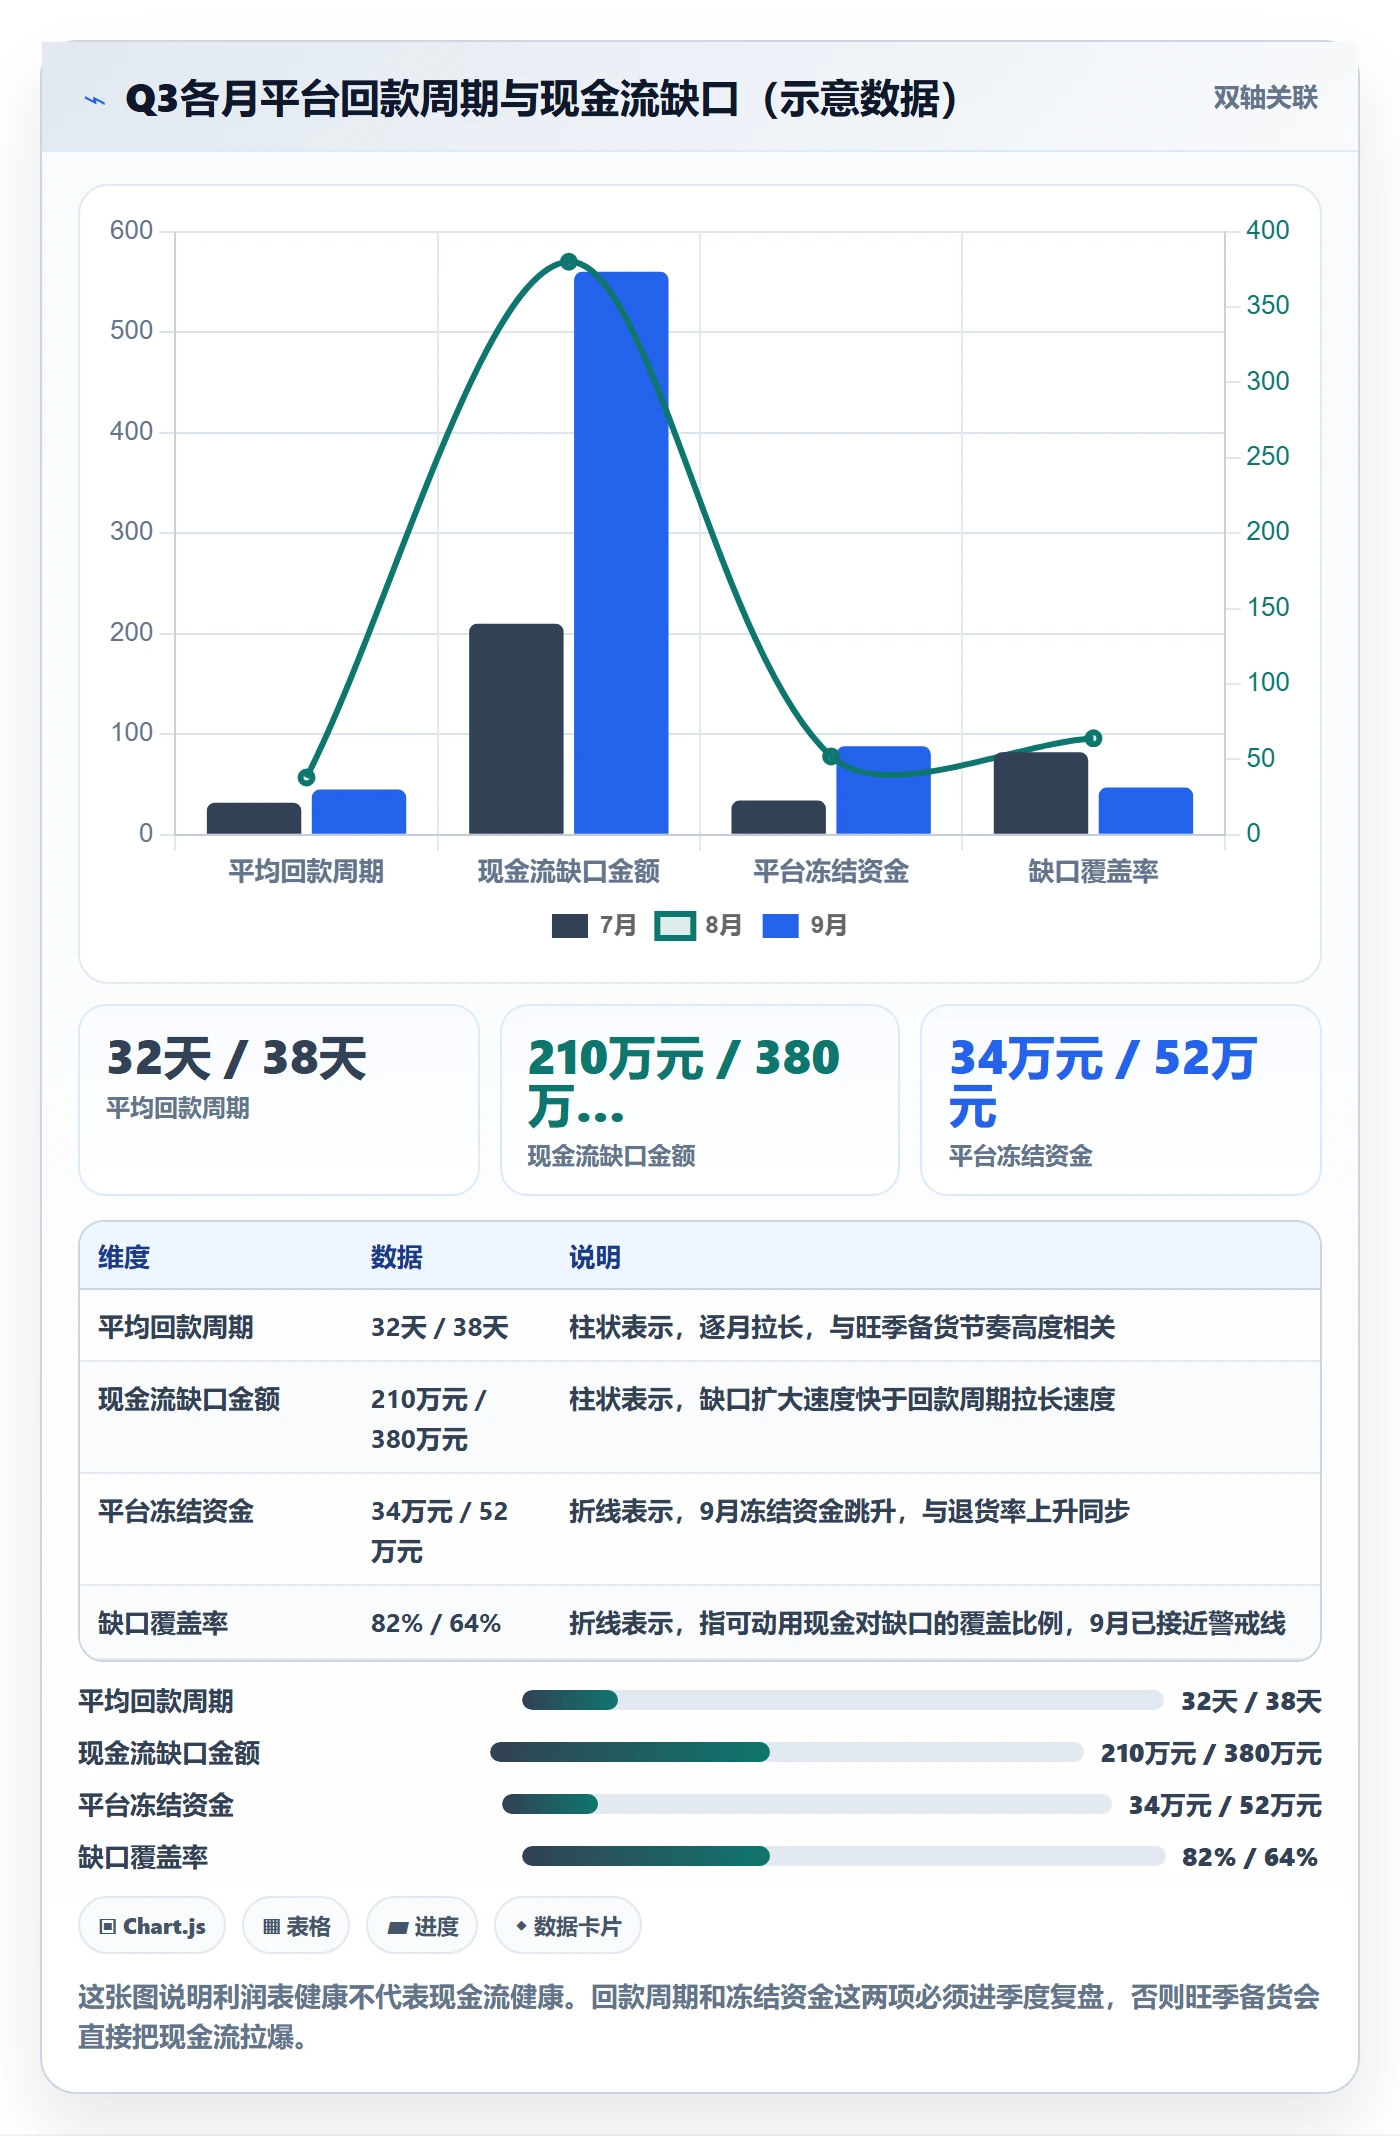Click the 平台冻结资金 x-axis label
The height and width of the screenshot is (2136, 1400).
click(831, 871)
